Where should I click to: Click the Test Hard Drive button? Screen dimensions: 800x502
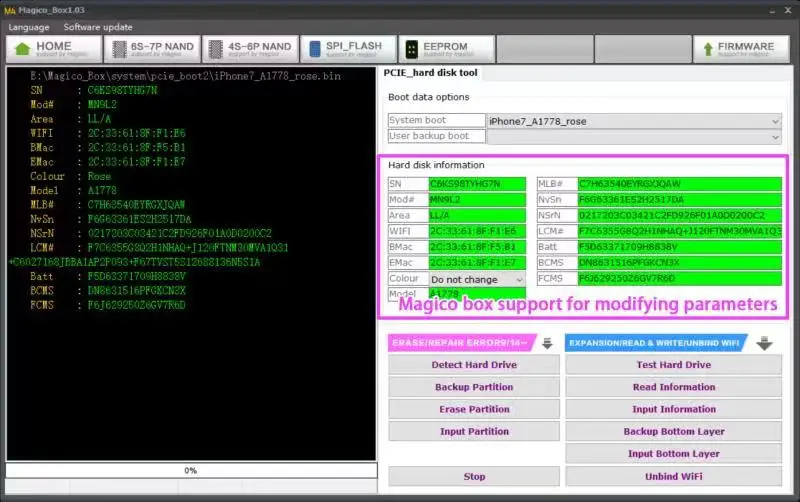tap(673, 365)
